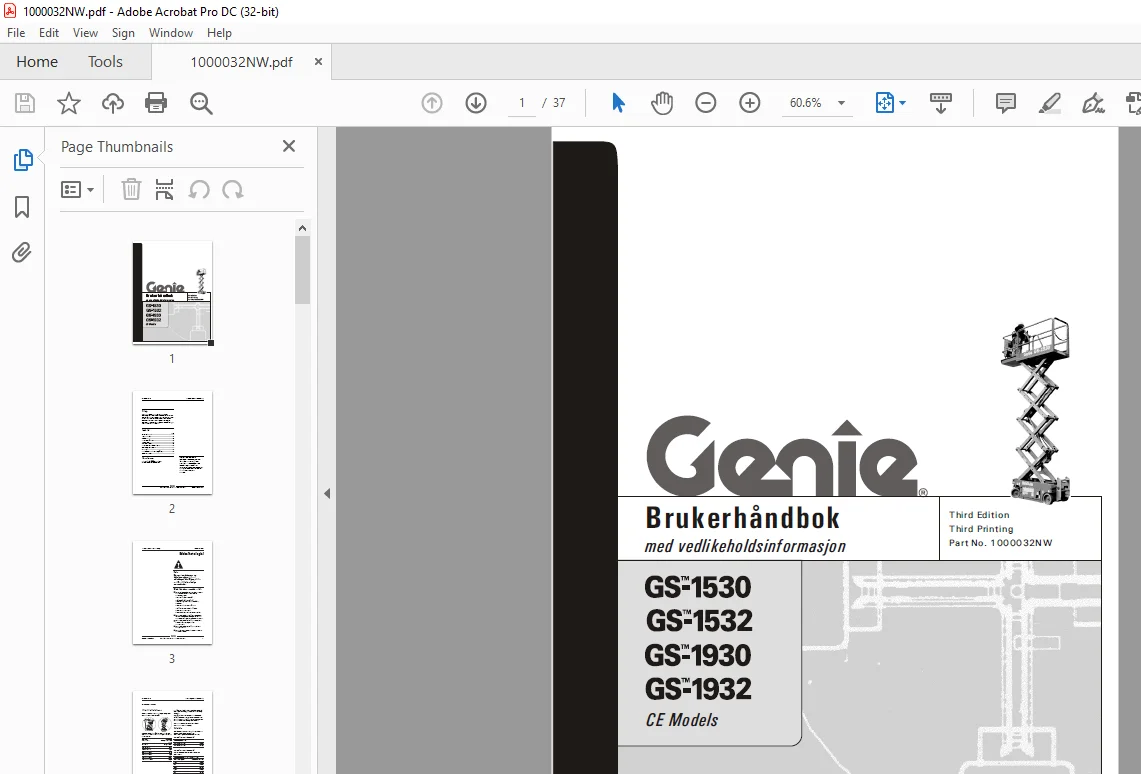
Task: Open the Attachments paperclip icon
Action: pyautogui.click(x=22, y=252)
